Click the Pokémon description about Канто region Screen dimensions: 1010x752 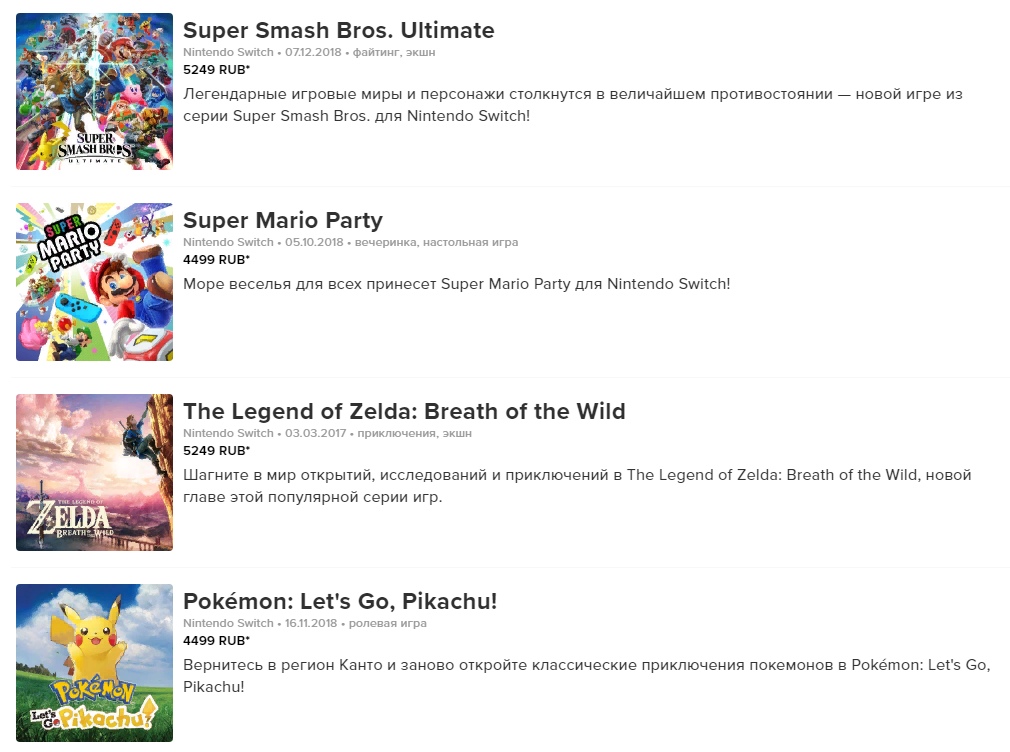pos(586,675)
